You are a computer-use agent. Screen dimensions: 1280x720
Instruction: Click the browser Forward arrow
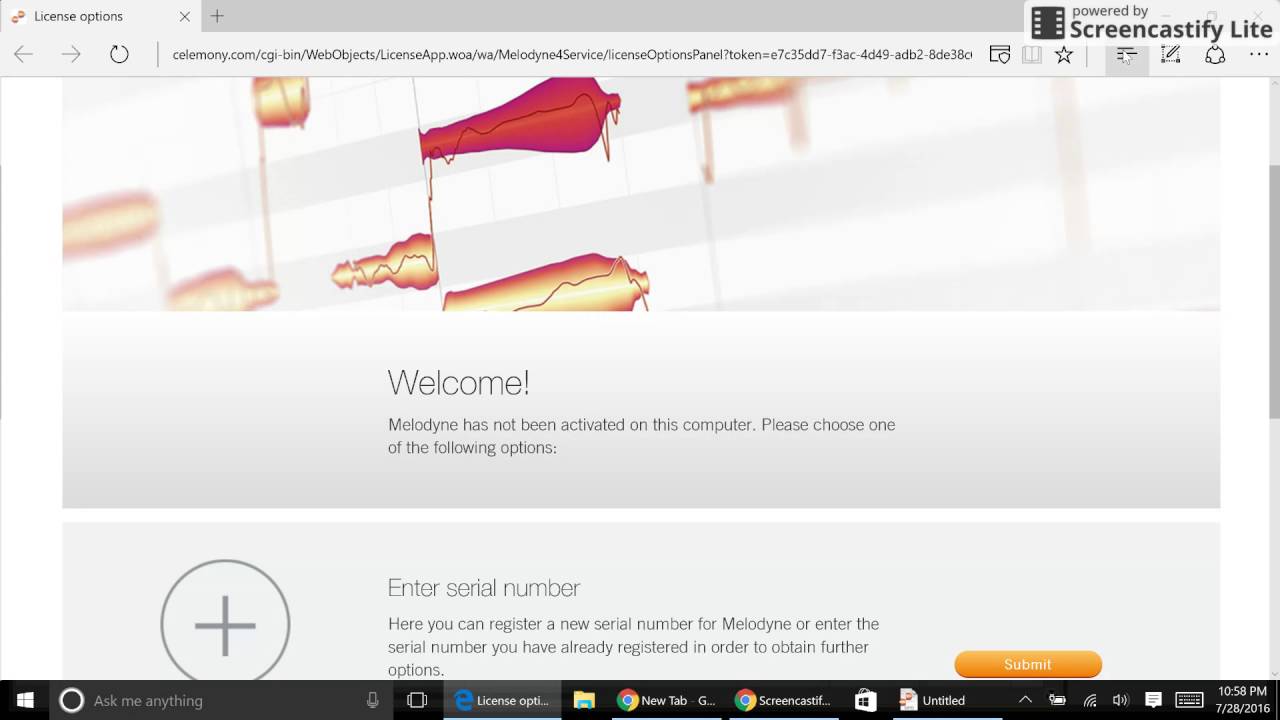pyautogui.click(x=71, y=55)
